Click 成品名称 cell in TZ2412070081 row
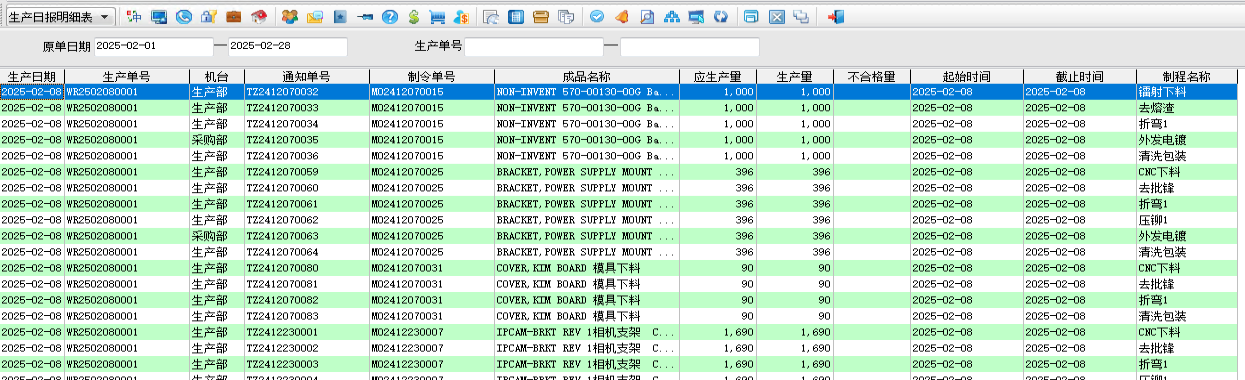Screen dimensions: 1245x380 coord(586,283)
